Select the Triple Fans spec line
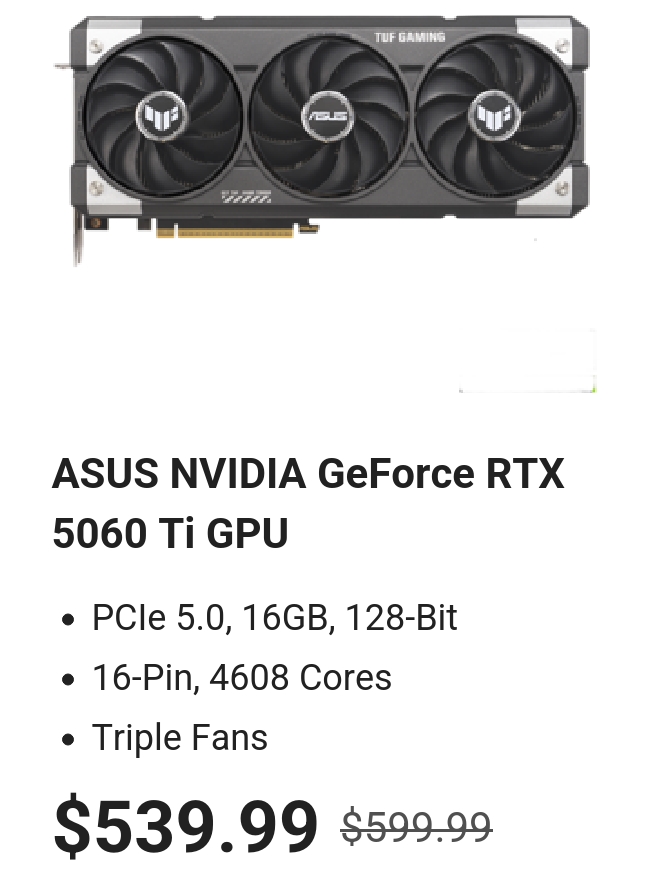Screen dimensions: 649x870 click(180, 737)
